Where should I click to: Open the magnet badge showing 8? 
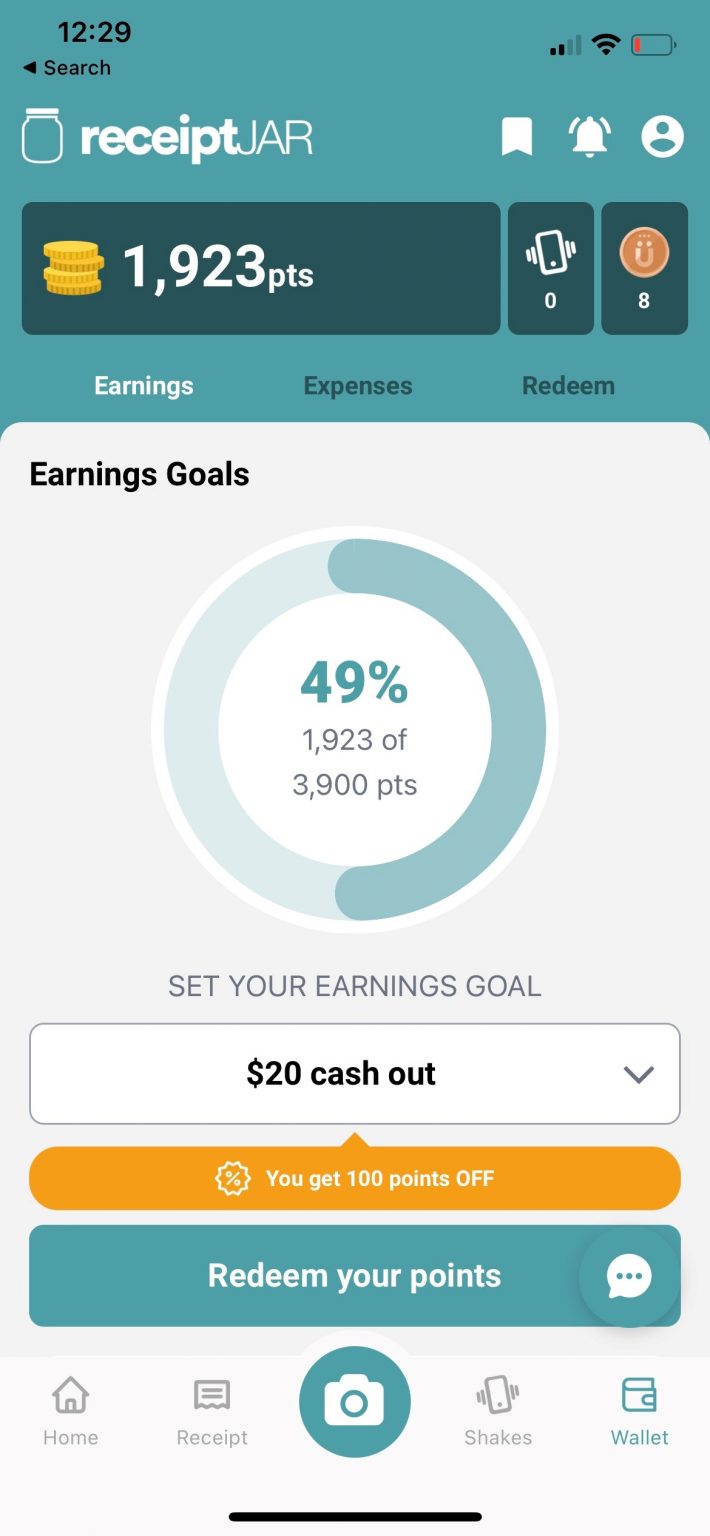(x=644, y=268)
